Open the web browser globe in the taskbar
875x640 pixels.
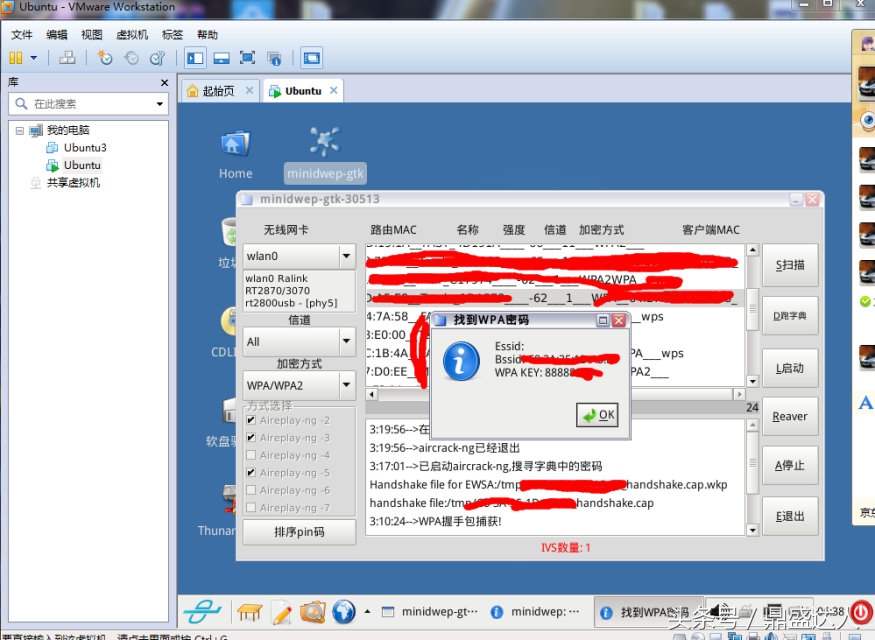[343, 611]
